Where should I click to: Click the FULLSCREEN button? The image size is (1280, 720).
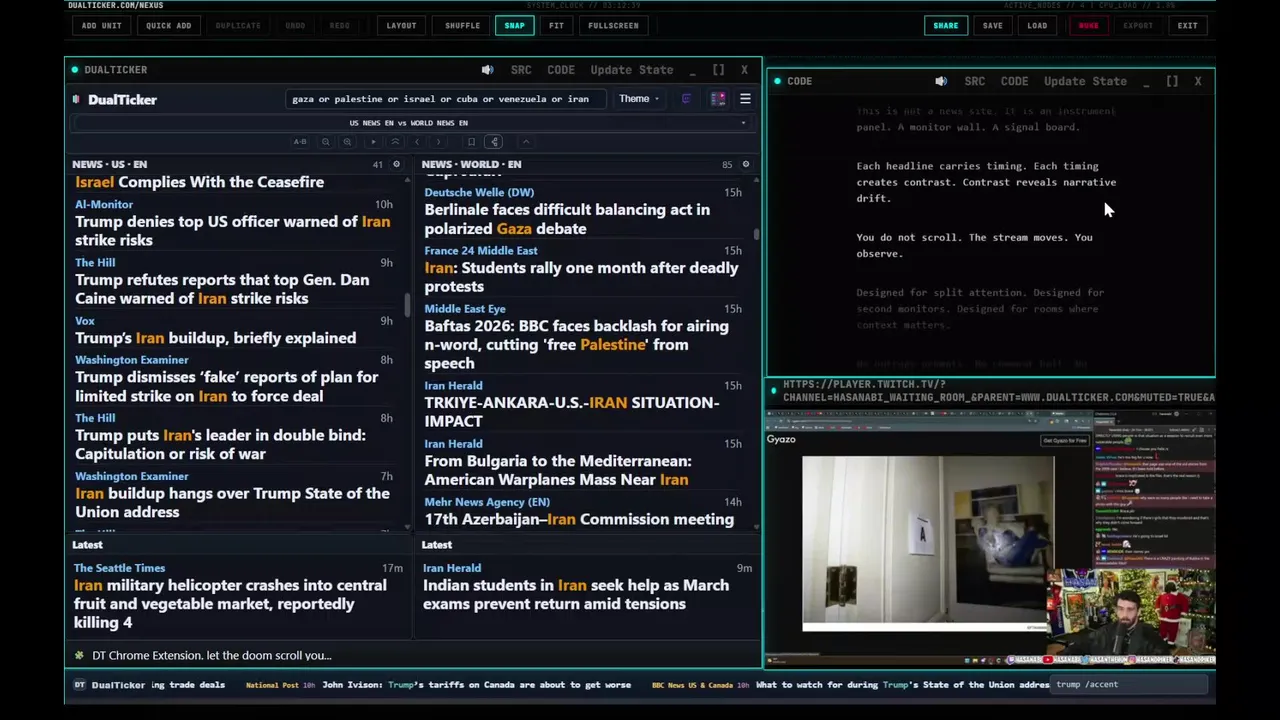click(613, 25)
